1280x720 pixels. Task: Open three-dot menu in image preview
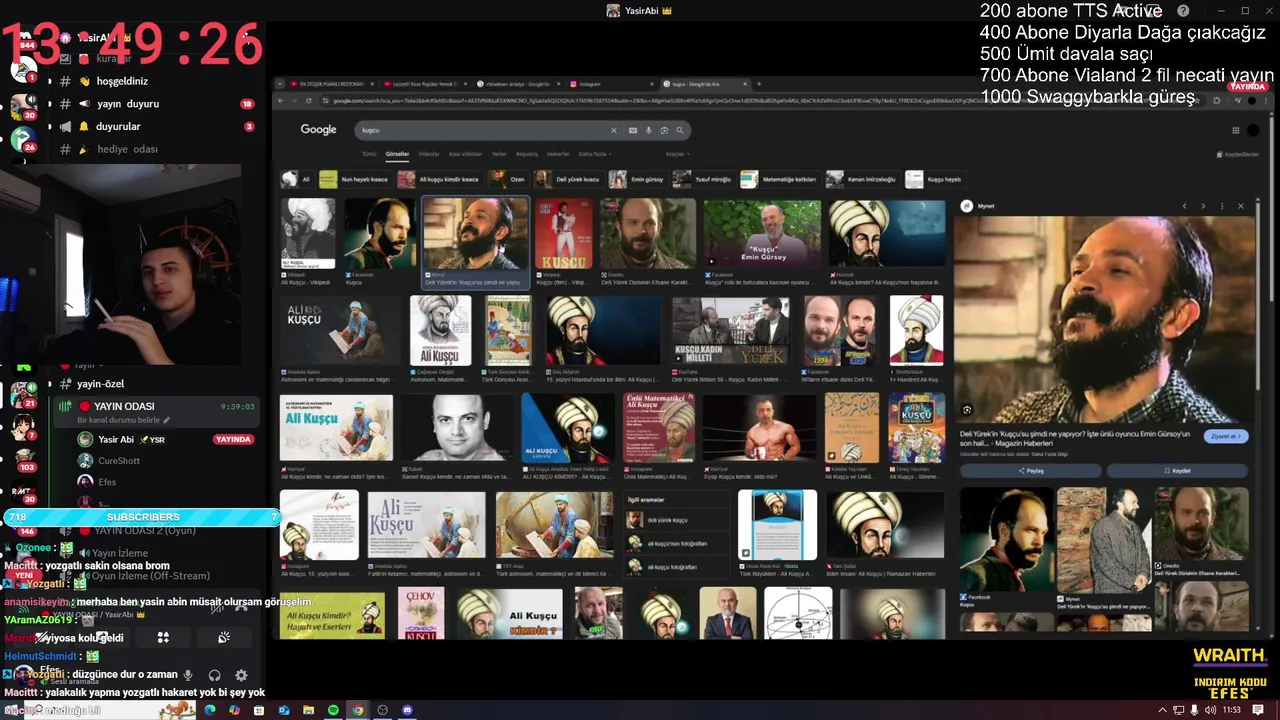point(1222,206)
